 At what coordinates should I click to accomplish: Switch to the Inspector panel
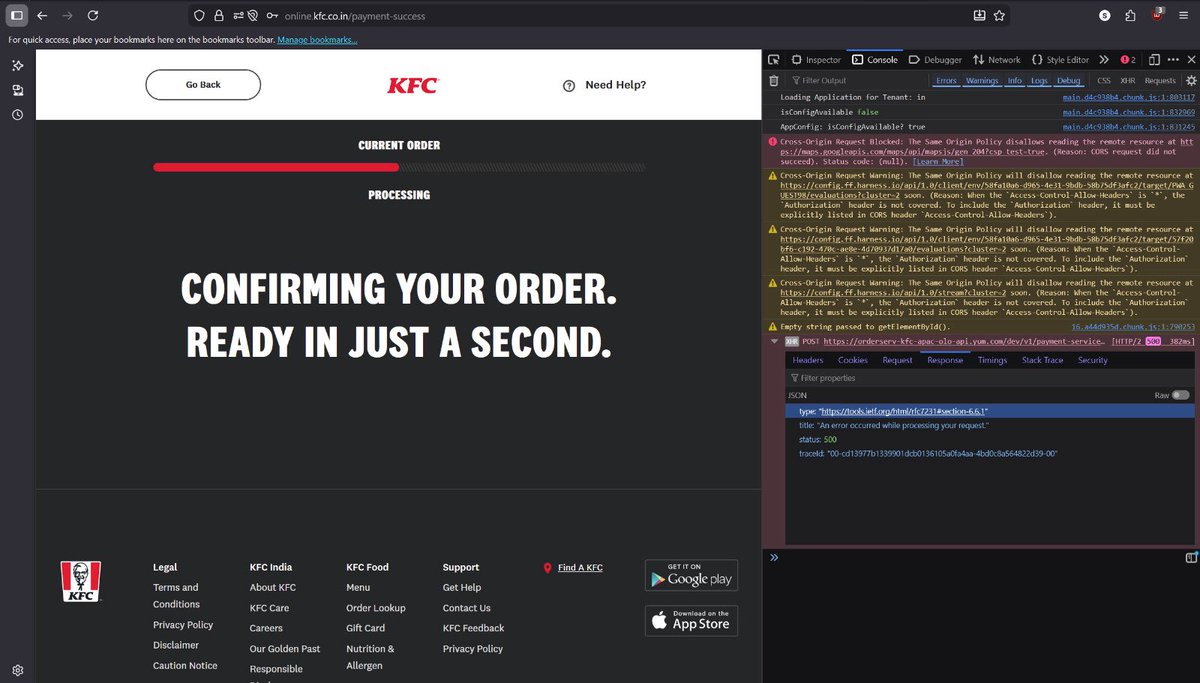[x=817, y=59]
